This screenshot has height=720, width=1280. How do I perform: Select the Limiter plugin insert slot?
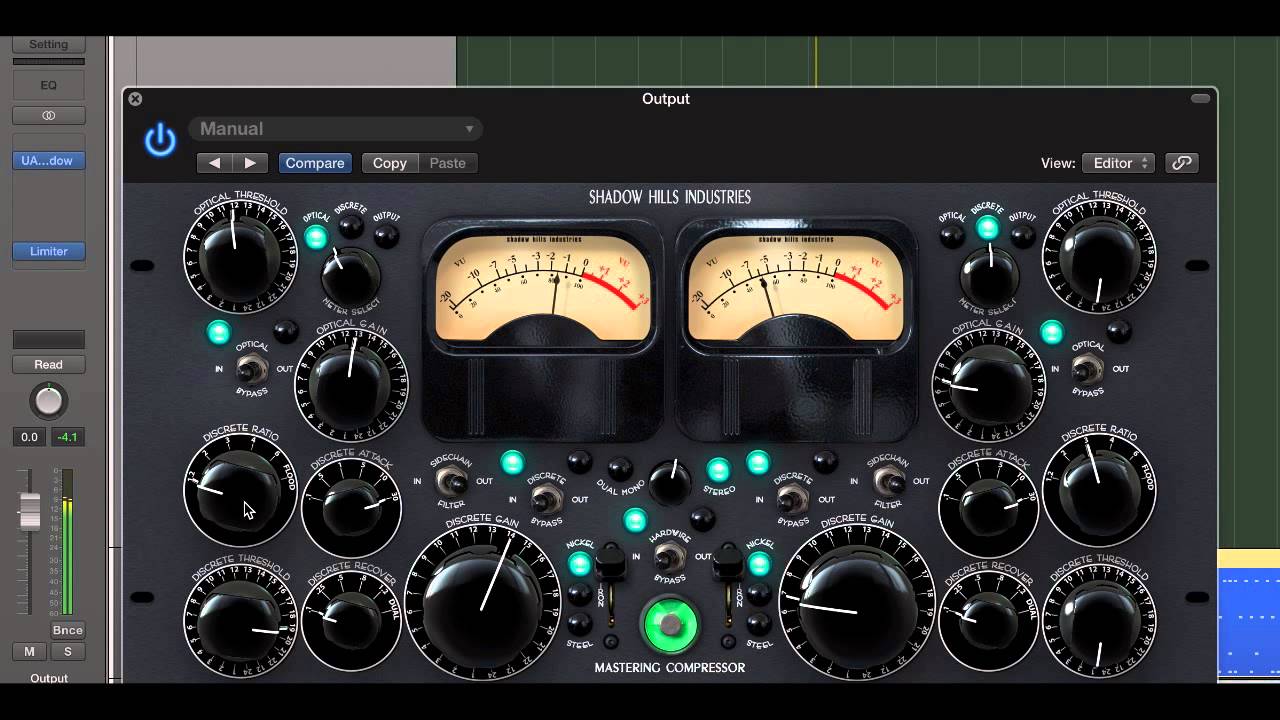(x=48, y=251)
